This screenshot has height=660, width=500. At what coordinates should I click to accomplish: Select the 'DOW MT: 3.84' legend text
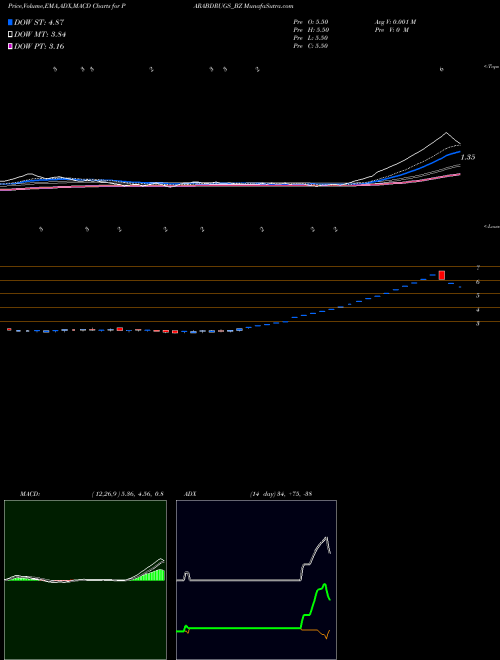(40, 35)
